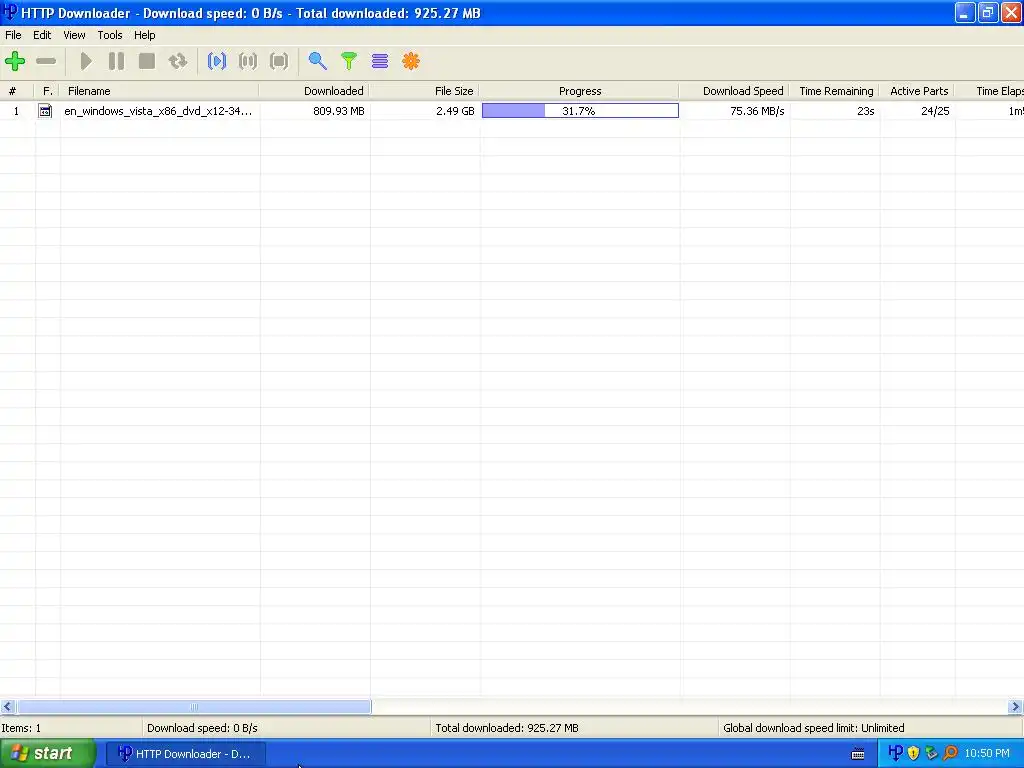
Task: Click the 31.7% progress bar
Action: [580, 111]
